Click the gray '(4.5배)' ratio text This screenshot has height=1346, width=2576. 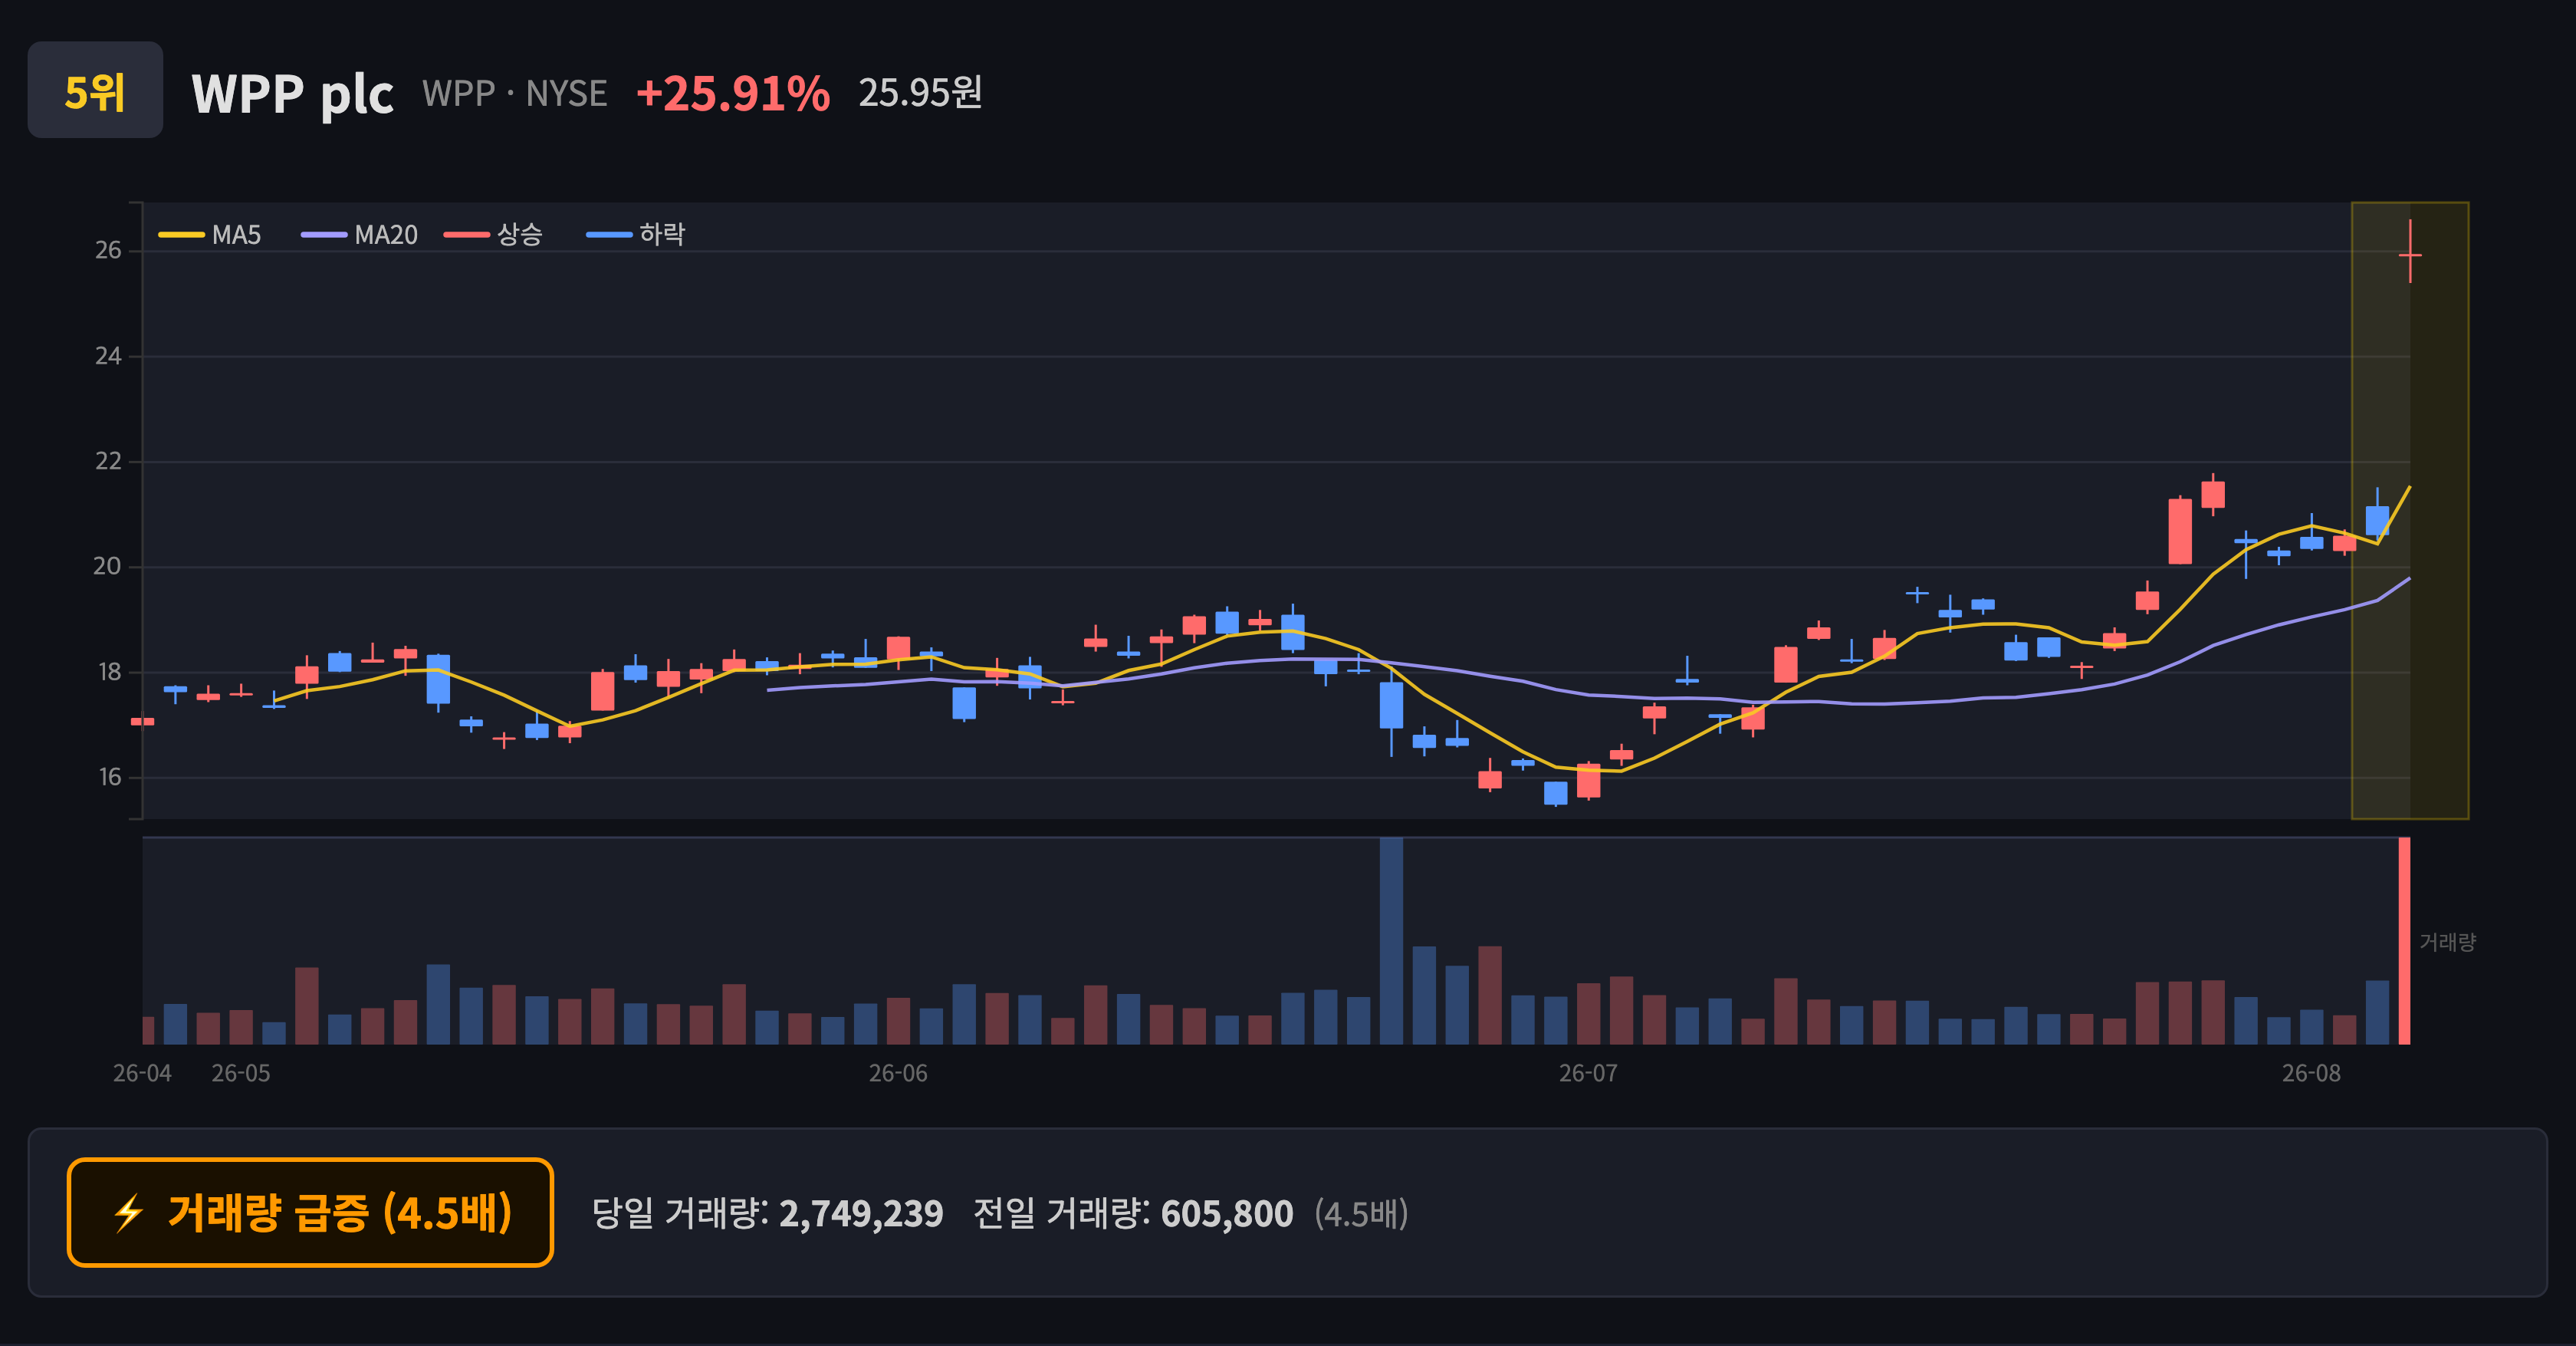click(1361, 1214)
